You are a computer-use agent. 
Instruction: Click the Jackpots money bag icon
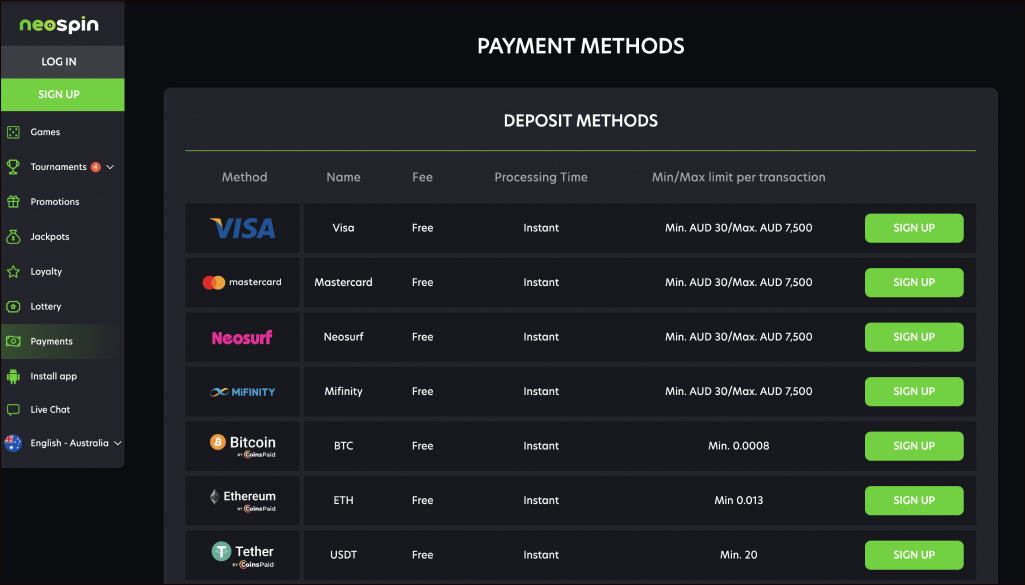coord(13,237)
